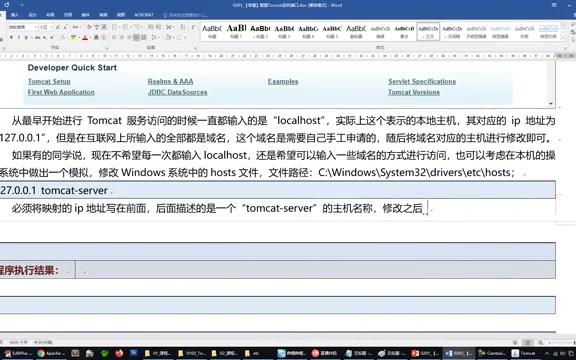Select the AaBbC Heading 4 style
Viewport: 576px width, 360px height.
coord(308,31)
